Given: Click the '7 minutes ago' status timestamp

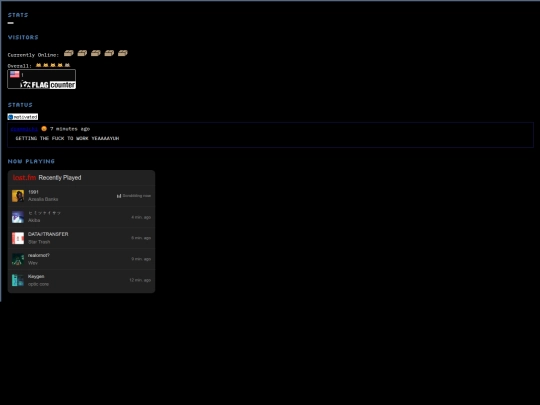Looking at the screenshot, I should coord(70,129).
